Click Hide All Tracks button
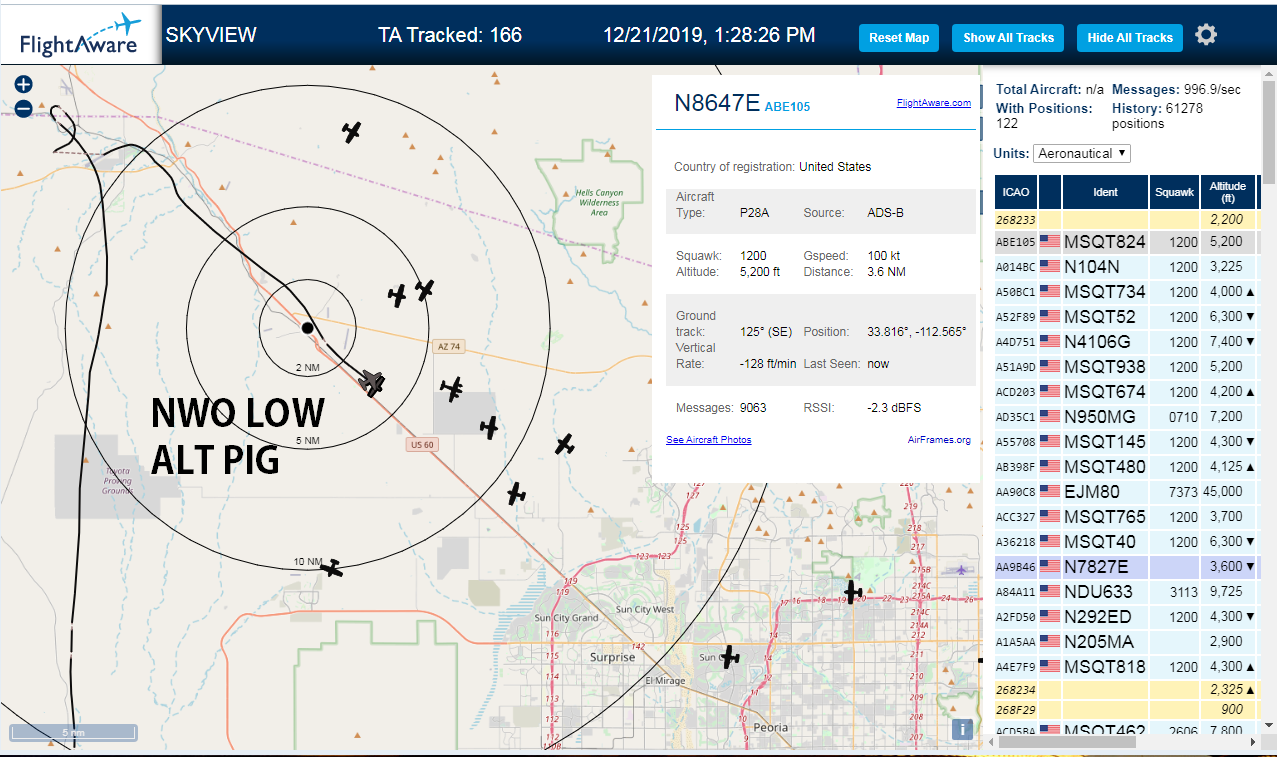The image size is (1277, 757). (x=1130, y=38)
